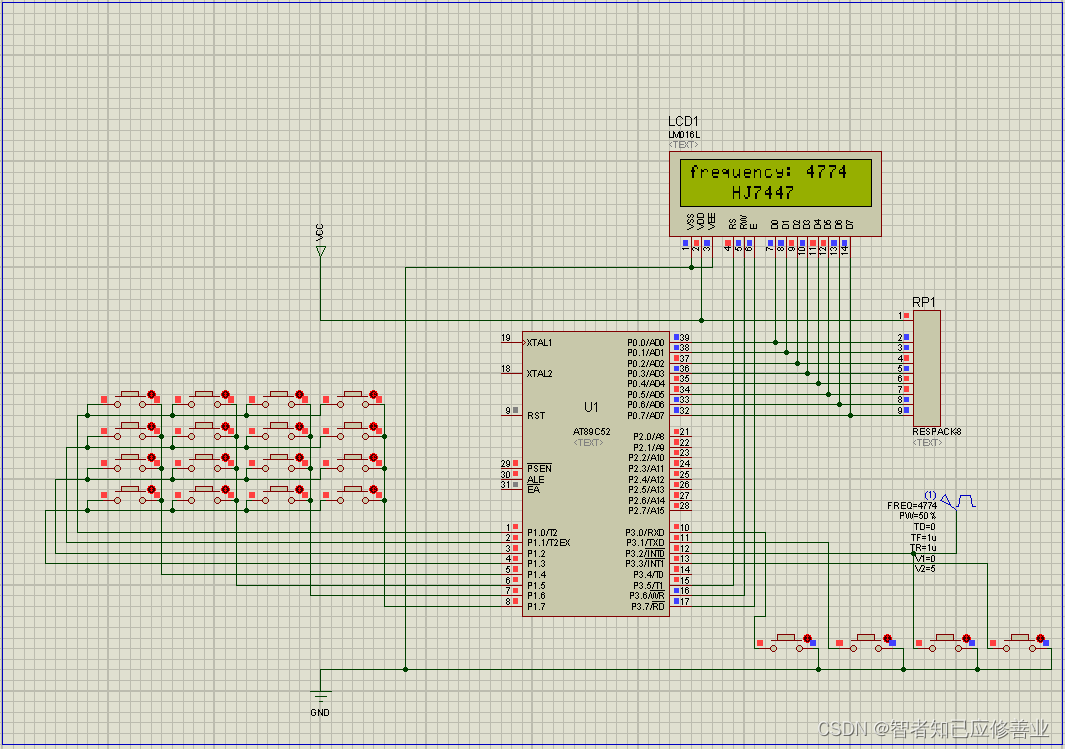Click the P0.0/AD0 pin label
The height and width of the screenshot is (749, 1065).
[x=645, y=343]
